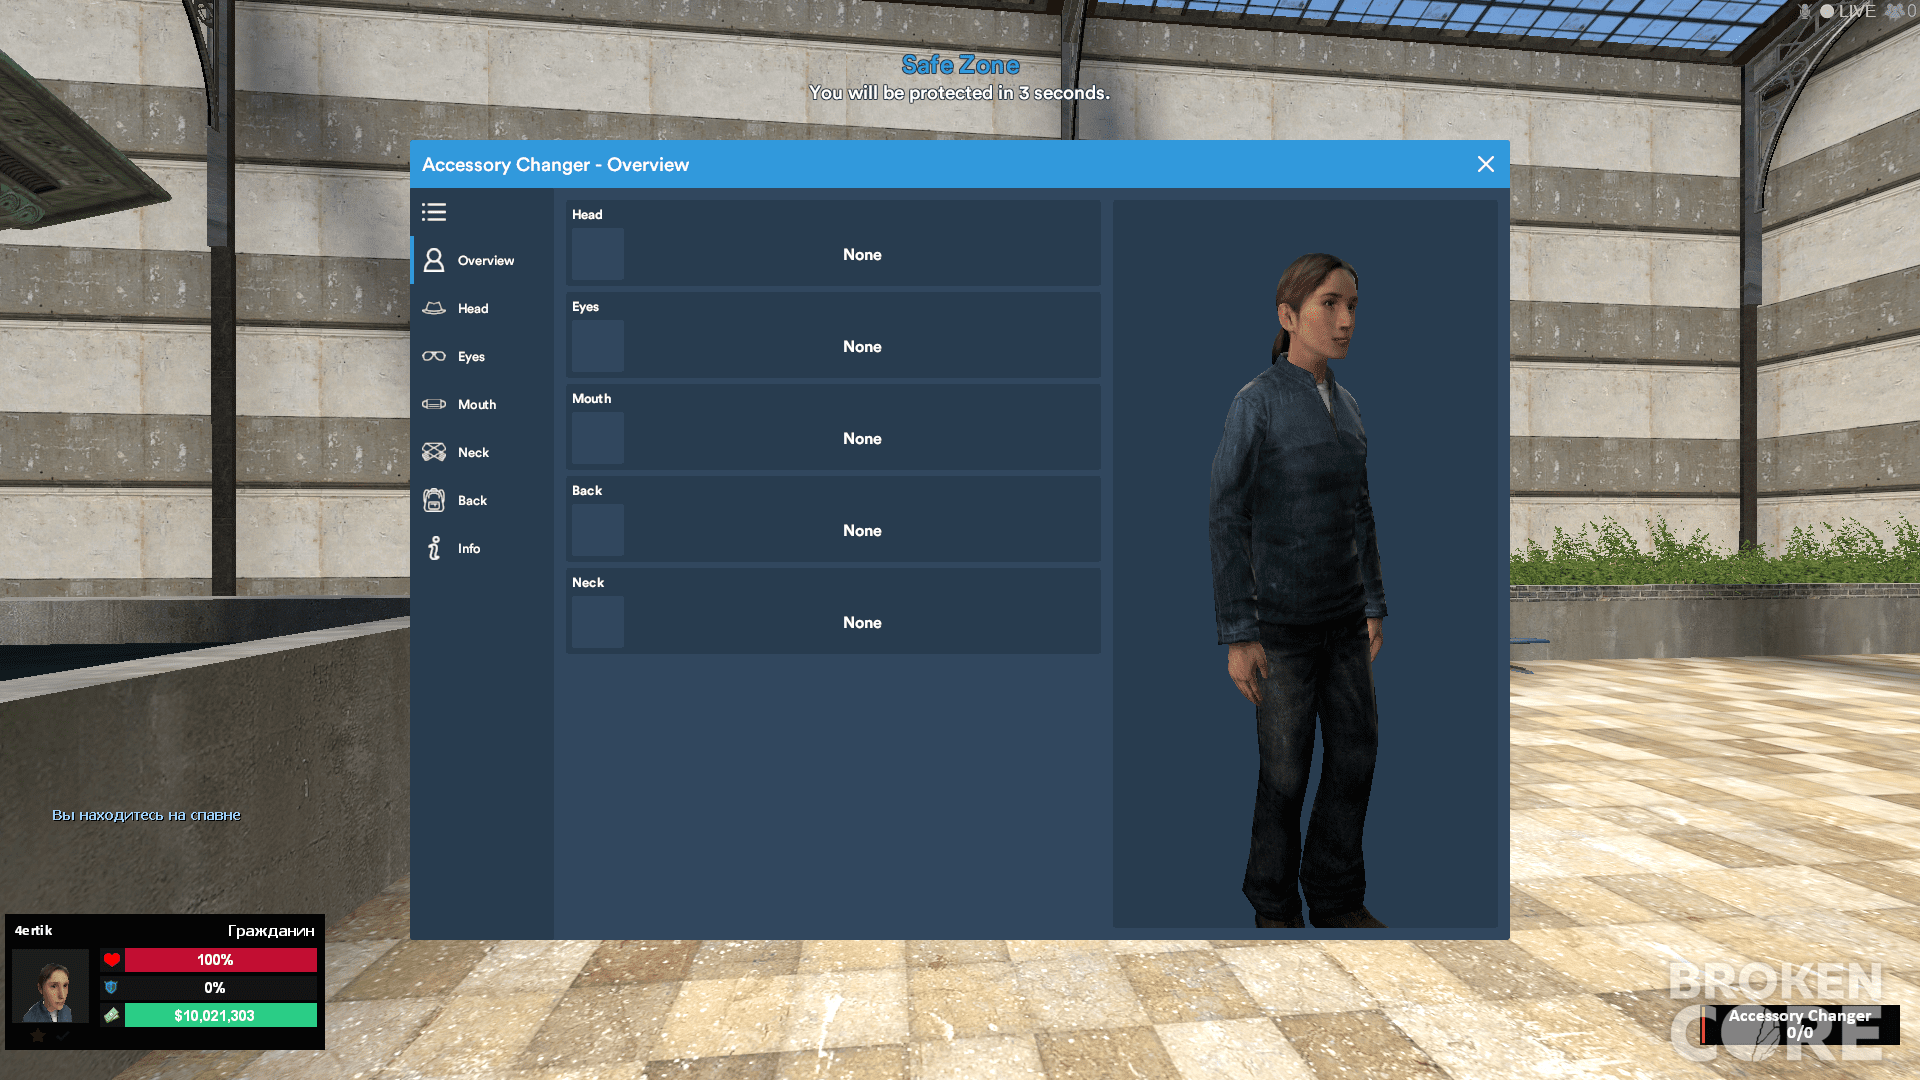The image size is (1920, 1080).
Task: Click the Info icon in sidebar
Action: [x=434, y=548]
